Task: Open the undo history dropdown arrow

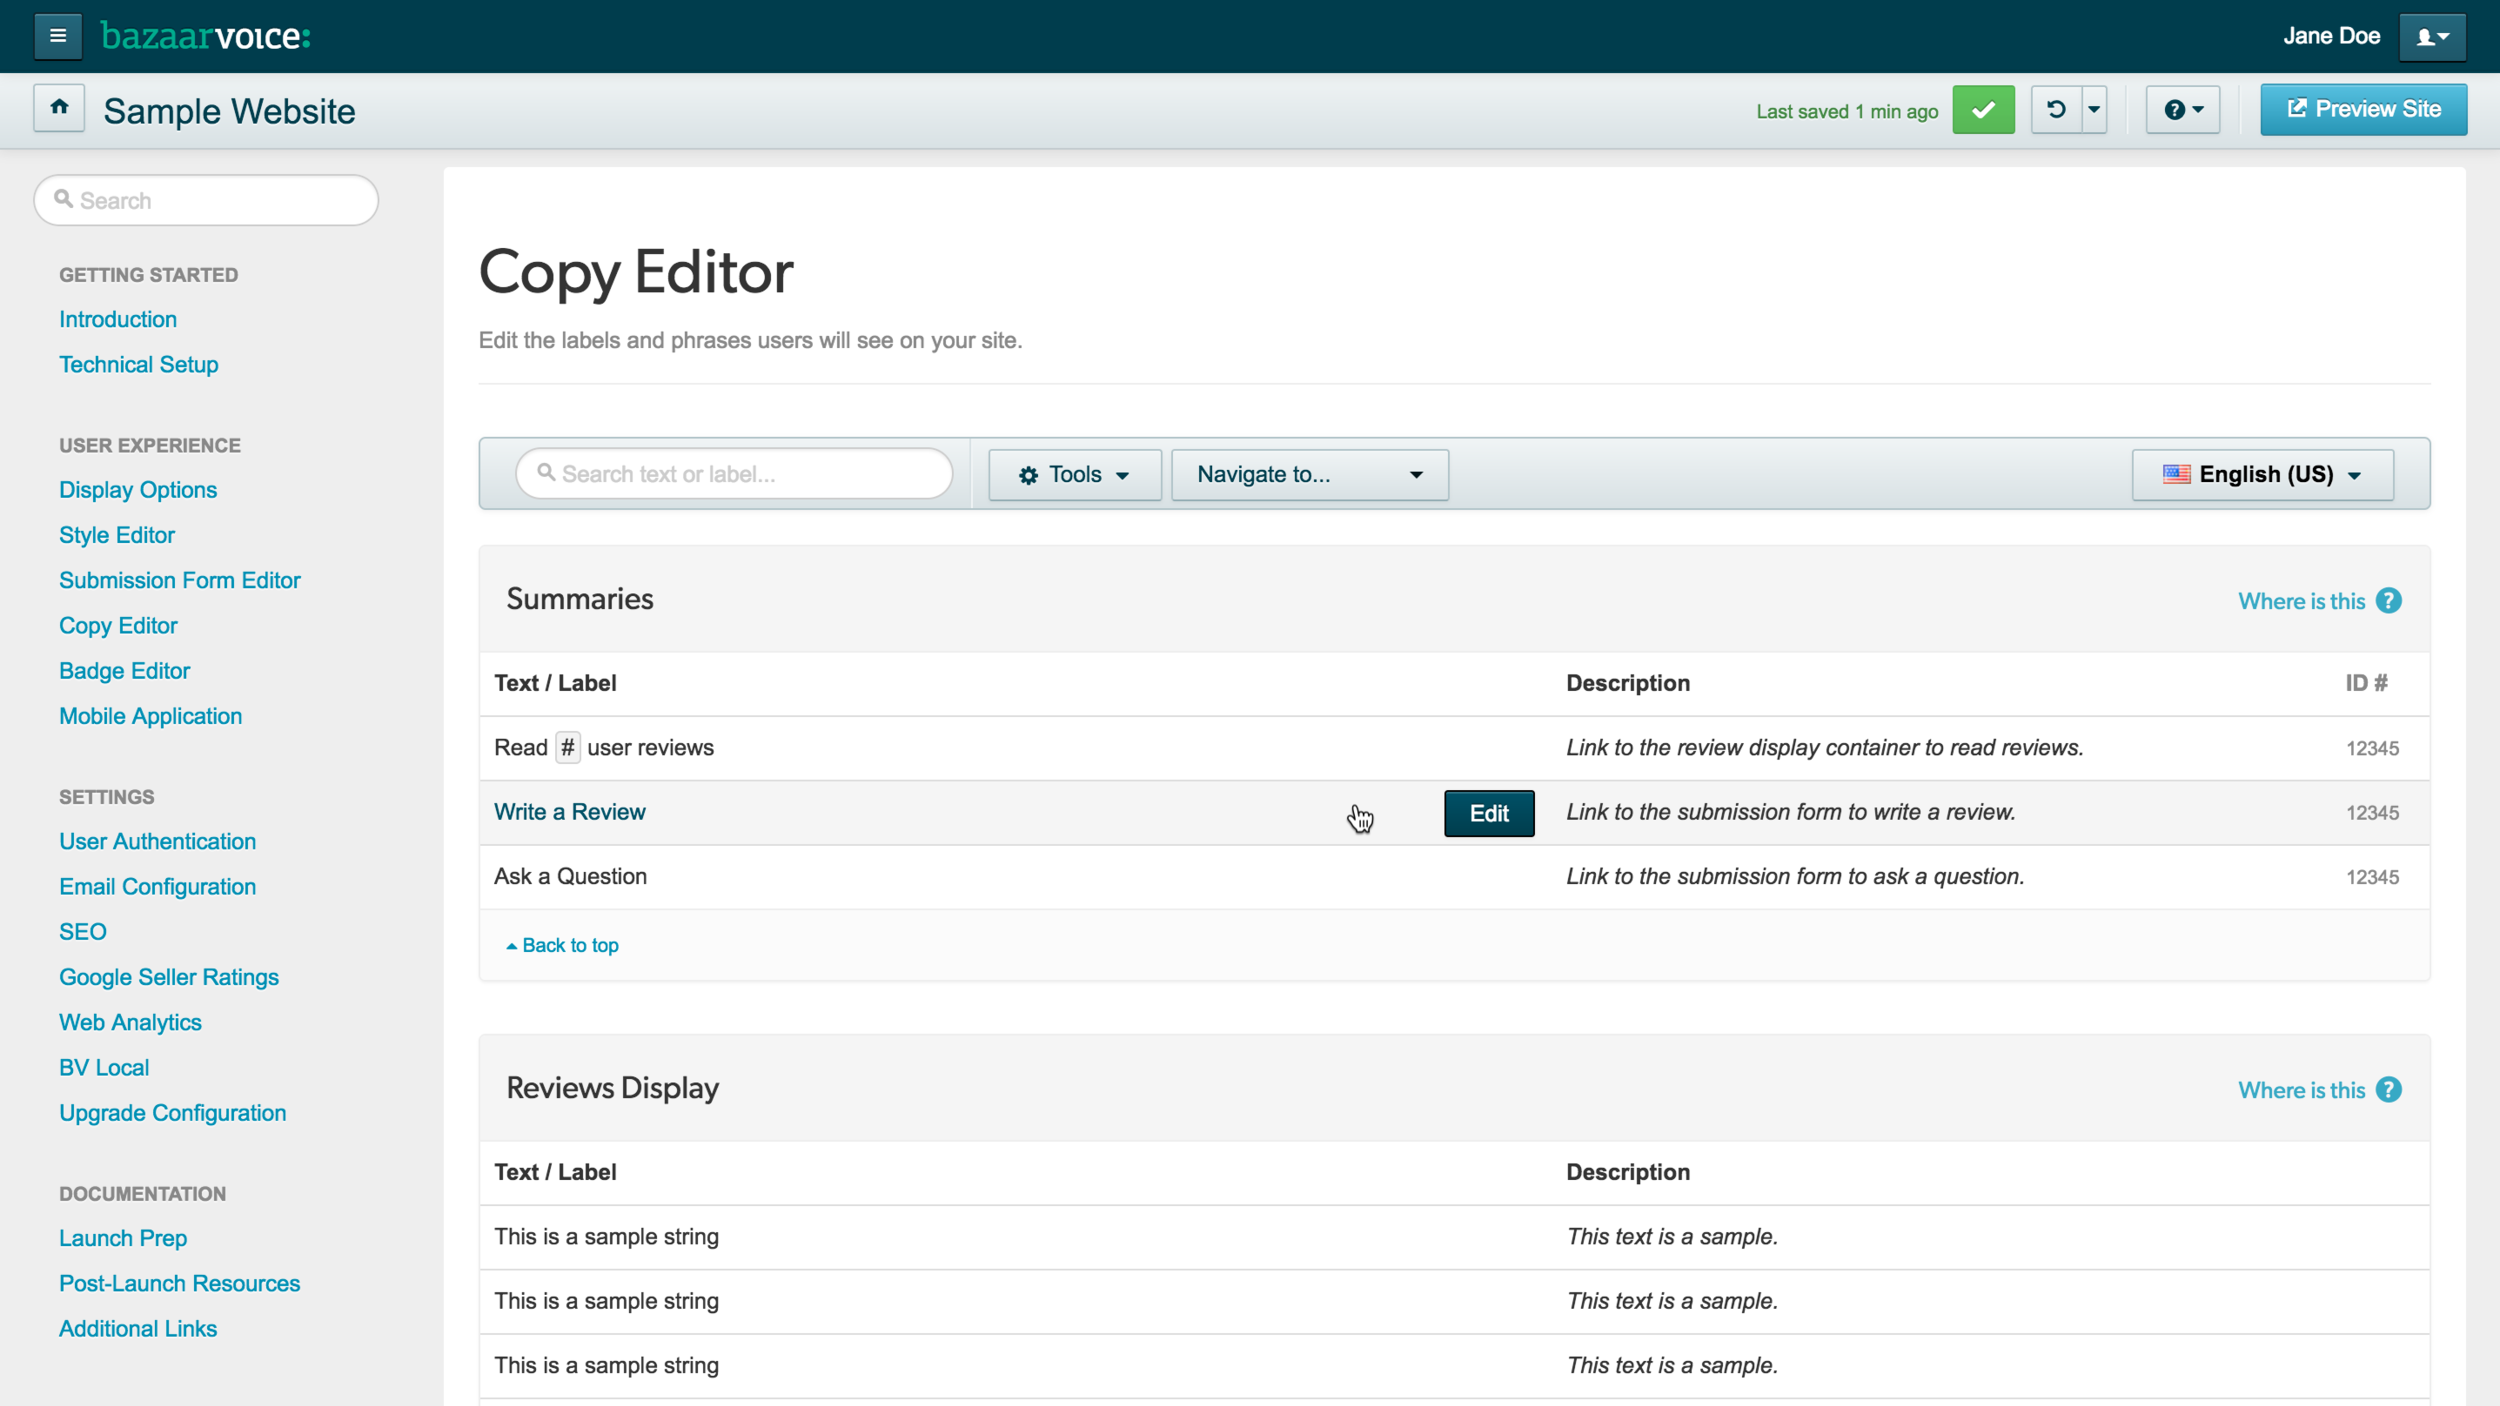Action: click(x=2094, y=110)
